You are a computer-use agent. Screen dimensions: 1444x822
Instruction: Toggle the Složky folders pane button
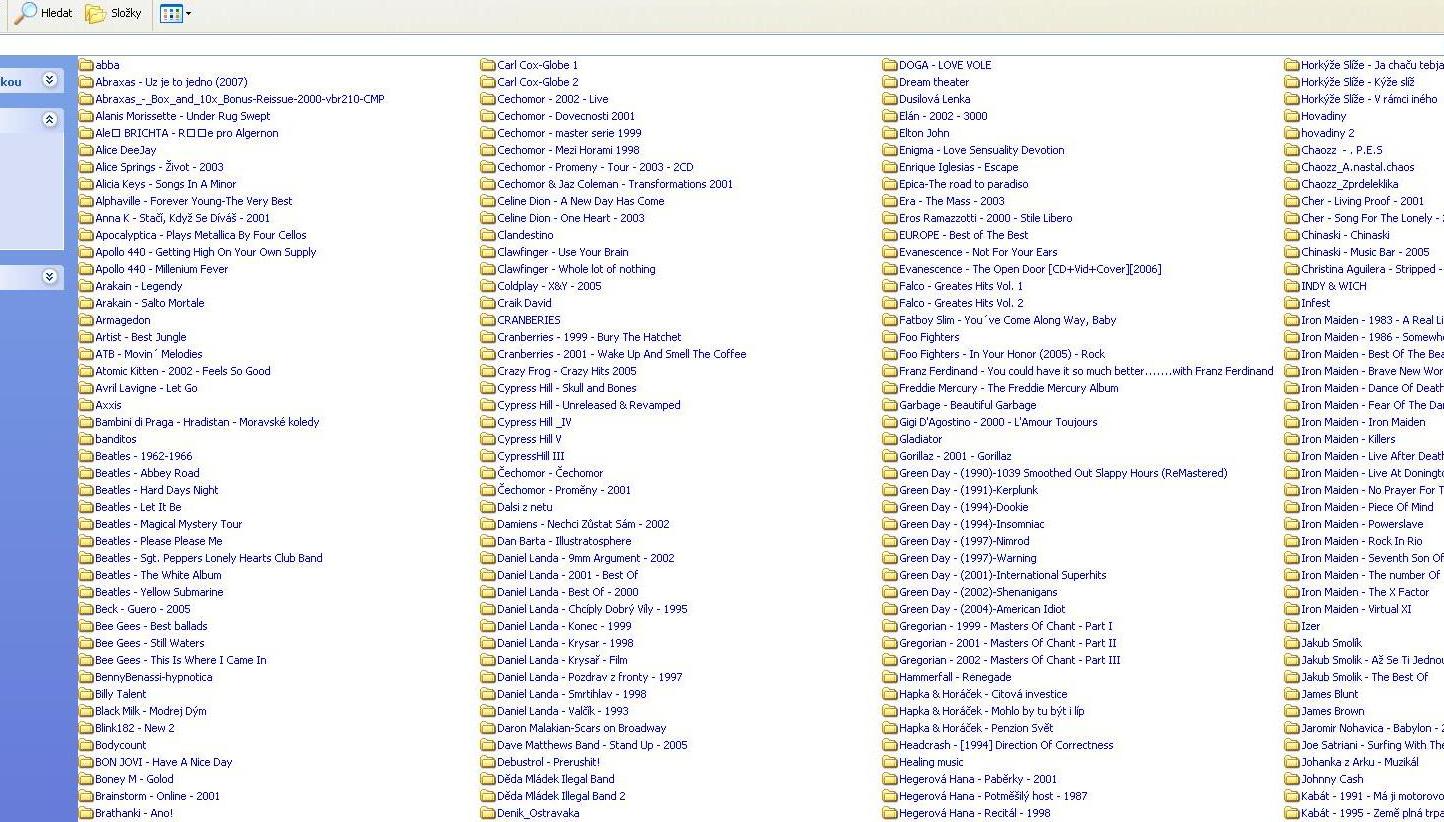click(x=113, y=13)
